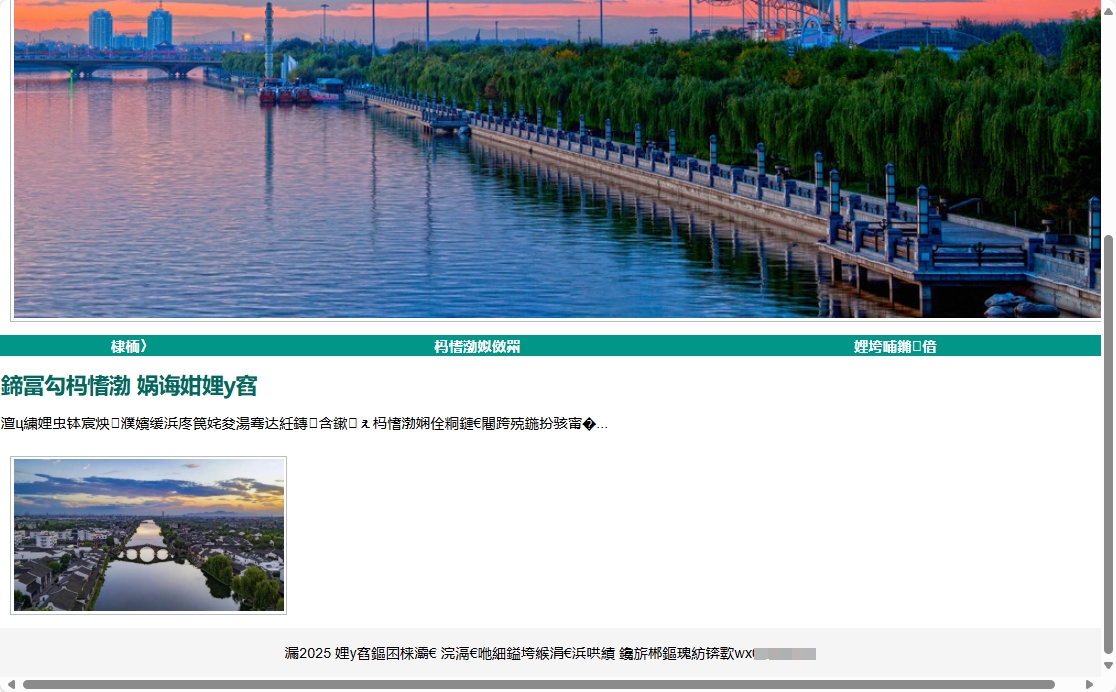Click the horizontal scrollbar thumb
Screen dimensions: 1116x692
538,685
